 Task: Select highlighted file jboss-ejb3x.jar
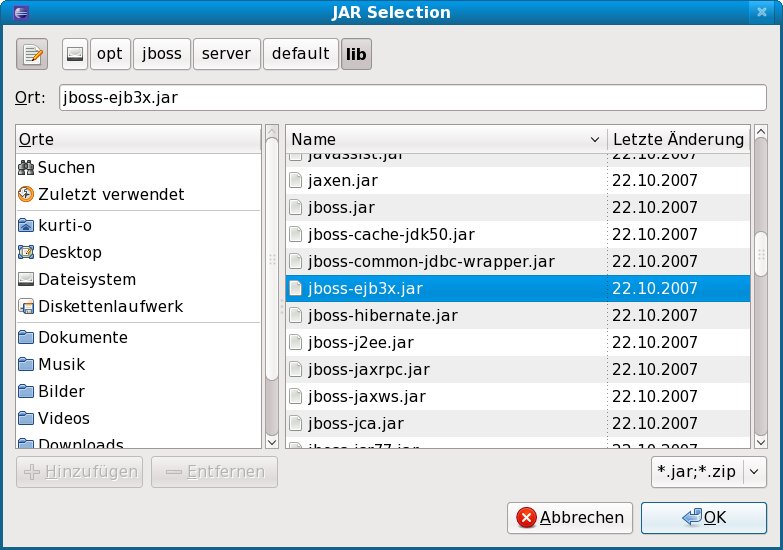click(x=518, y=288)
